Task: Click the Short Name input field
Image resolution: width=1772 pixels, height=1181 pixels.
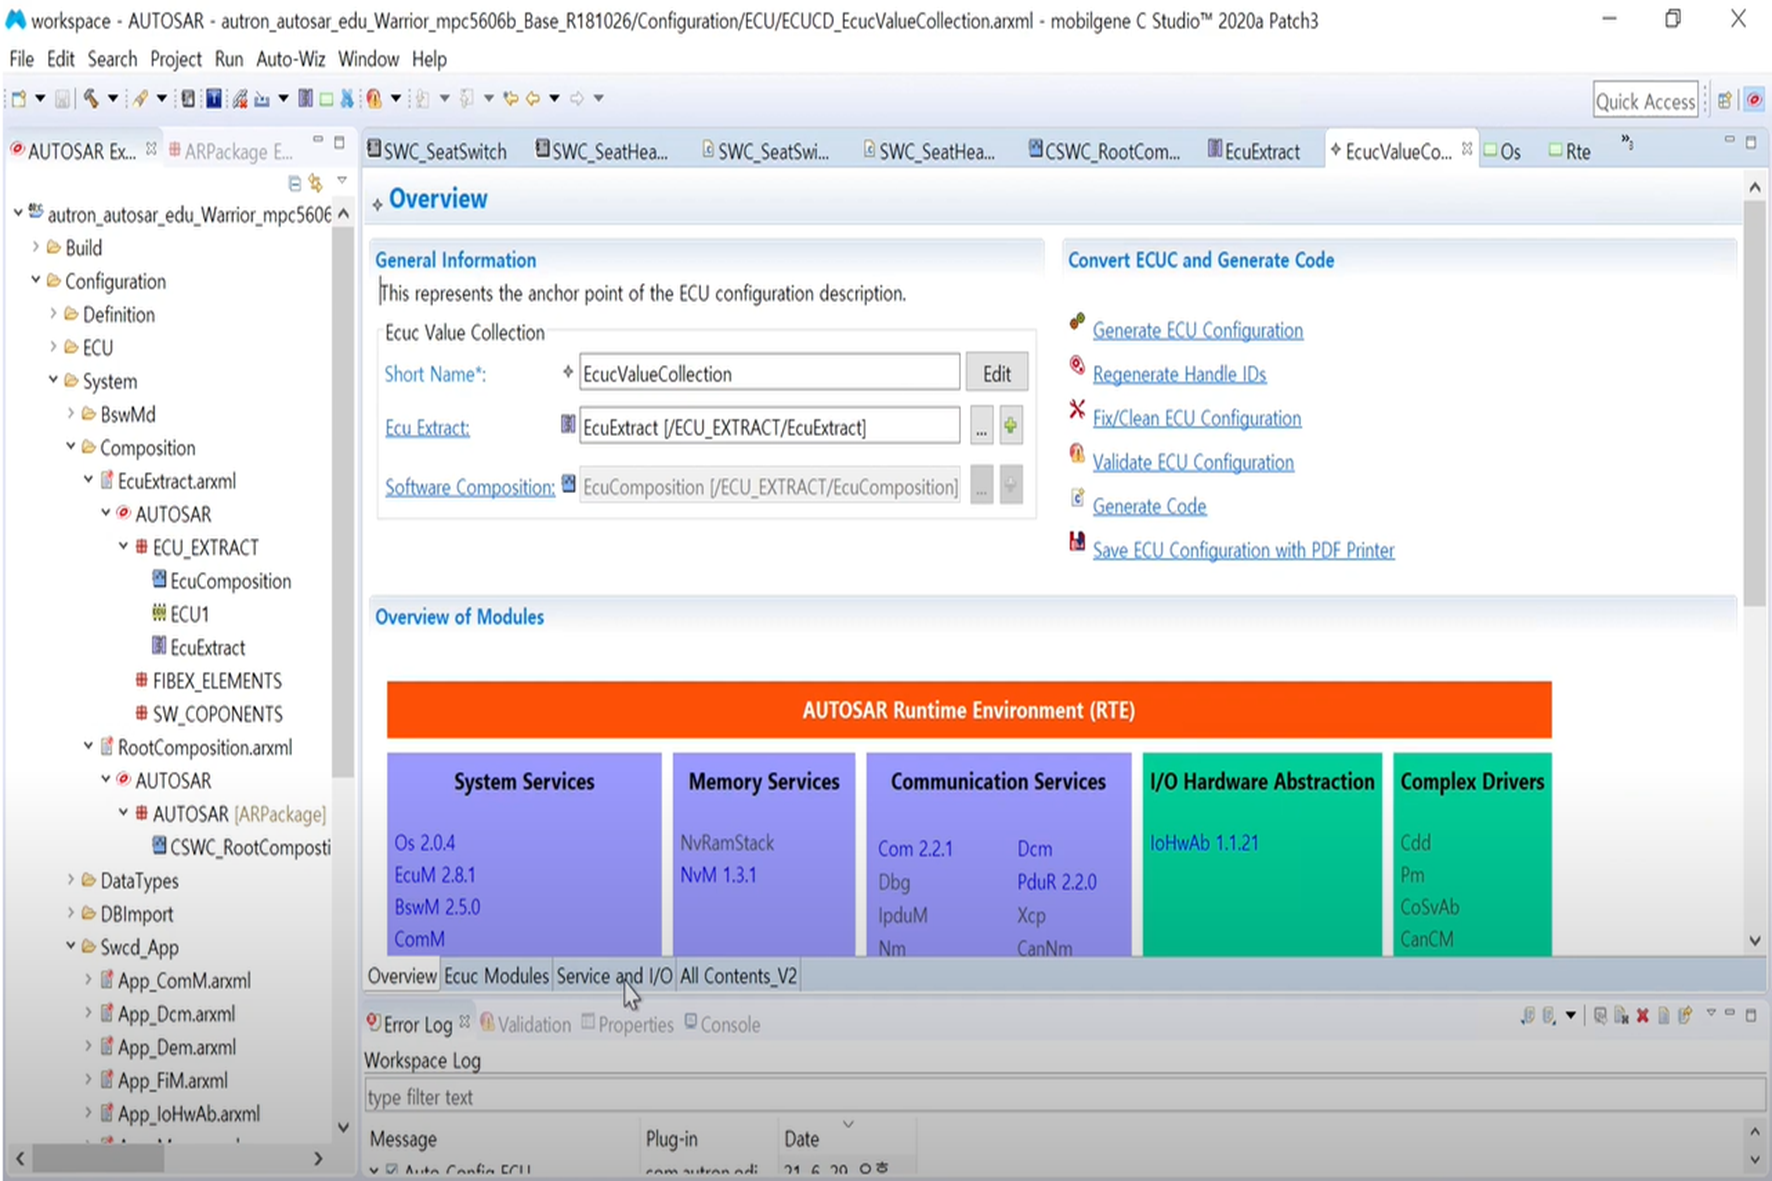Action: tap(769, 373)
